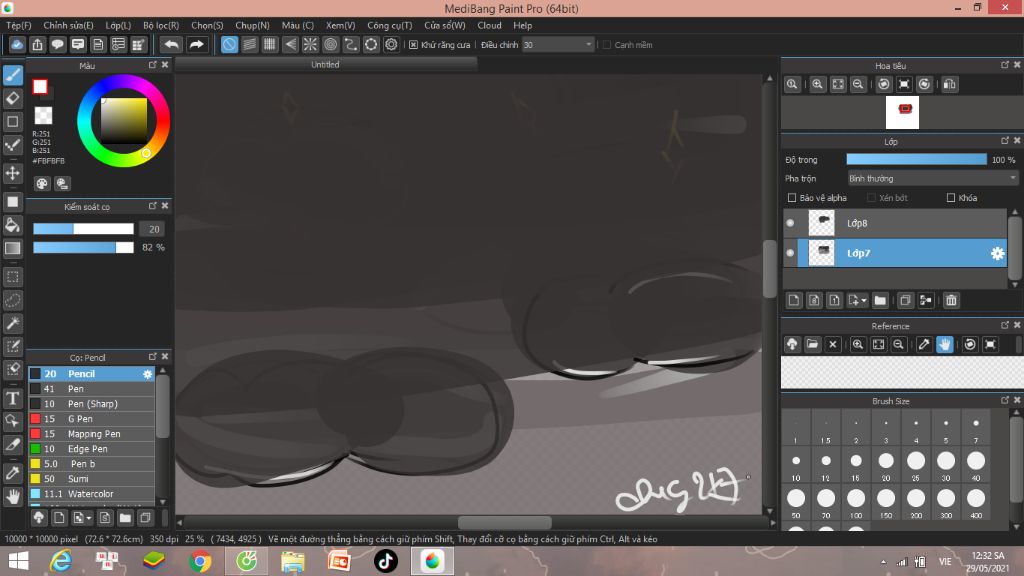
Task: Click the Undo arrow in toolbar
Action: coord(171,44)
